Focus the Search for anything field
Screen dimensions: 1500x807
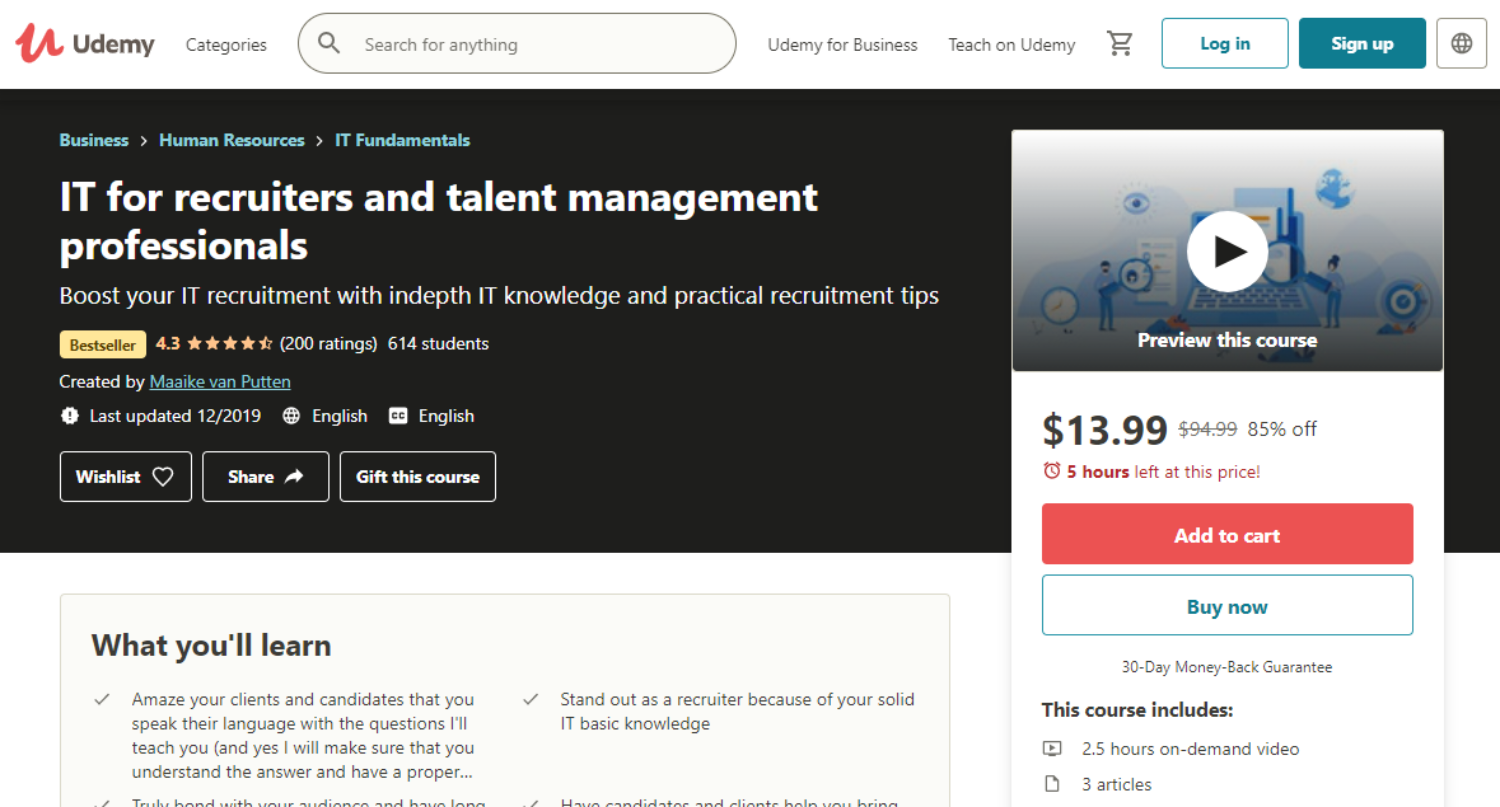click(540, 45)
